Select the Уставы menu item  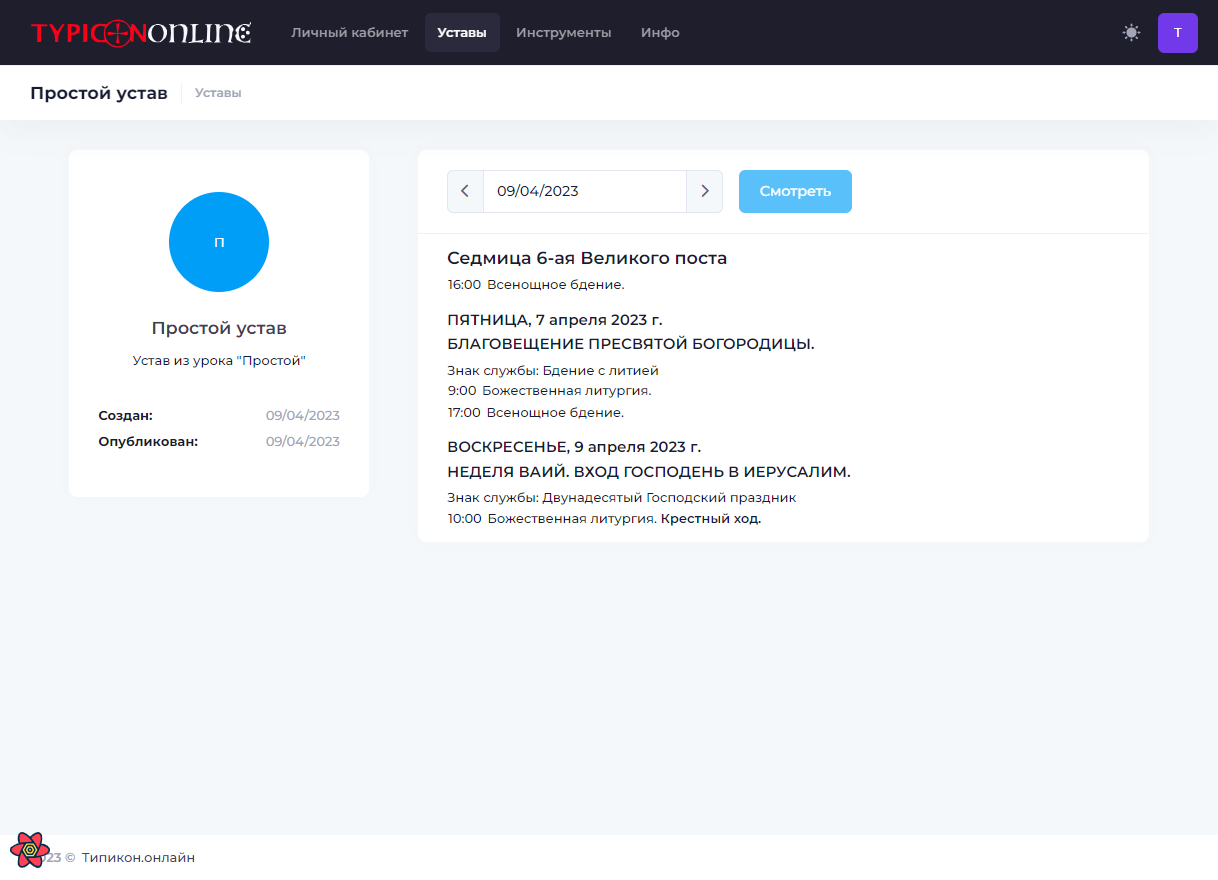tap(462, 33)
